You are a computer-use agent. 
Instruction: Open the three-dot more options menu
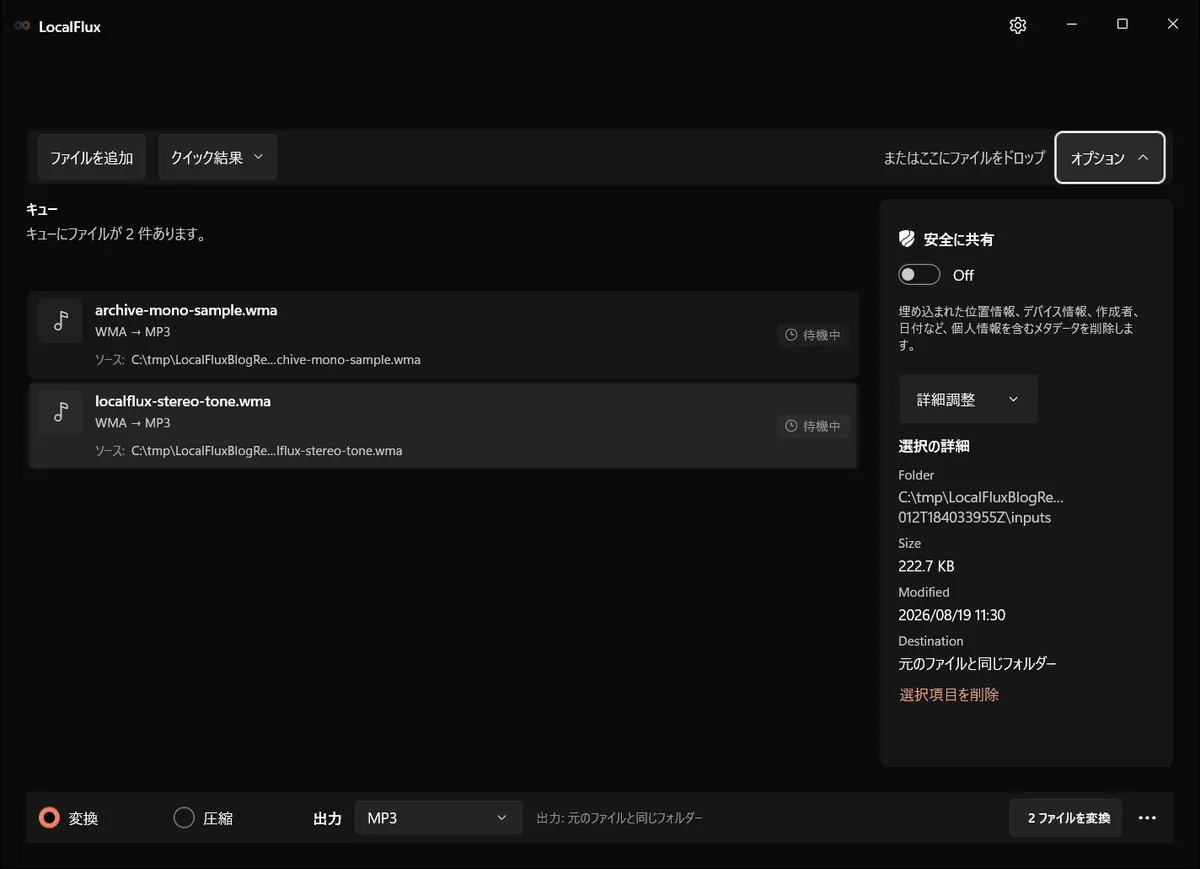click(1147, 818)
